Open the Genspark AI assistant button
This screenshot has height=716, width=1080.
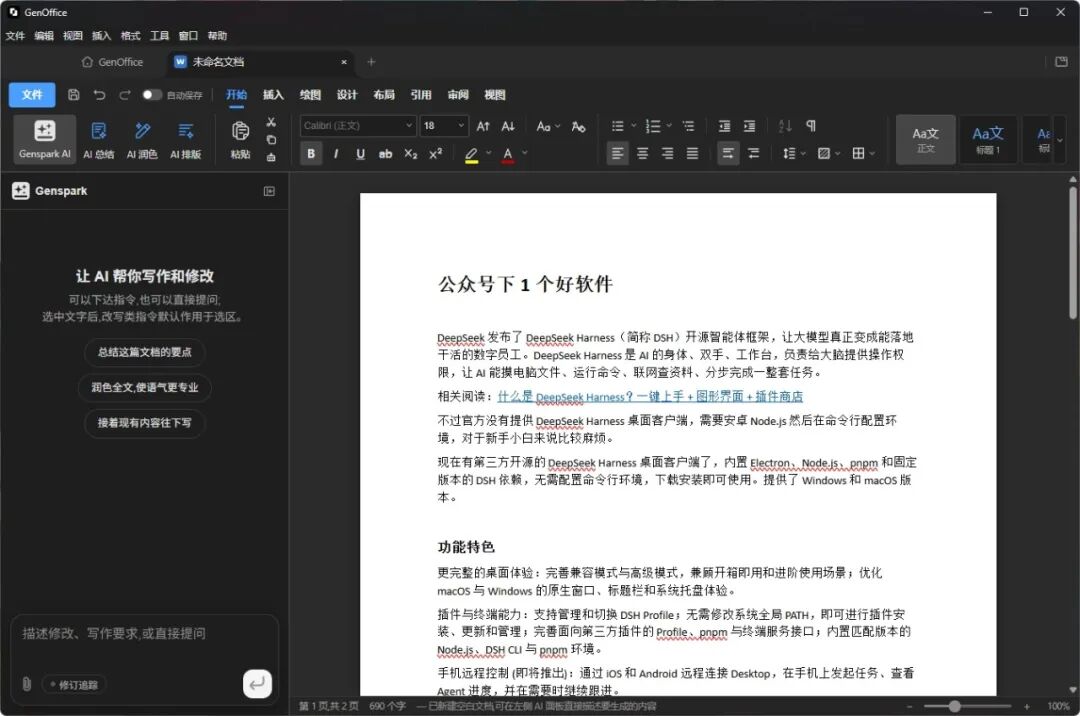coord(45,140)
